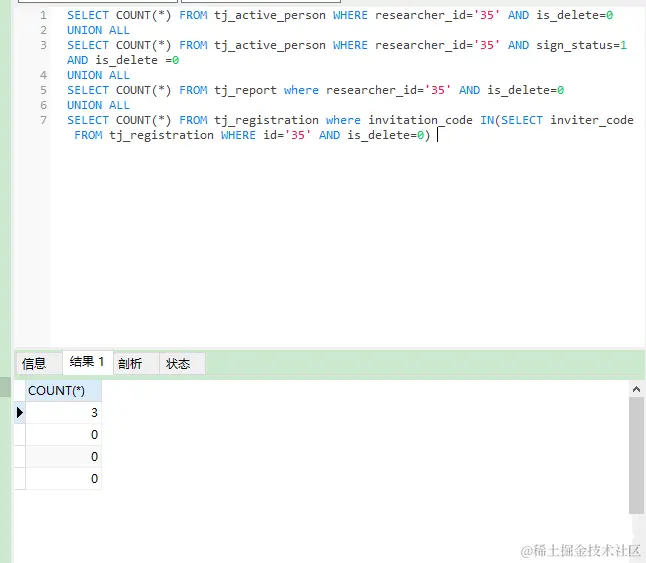Click line number 5 in the gutter

[x=43, y=90]
